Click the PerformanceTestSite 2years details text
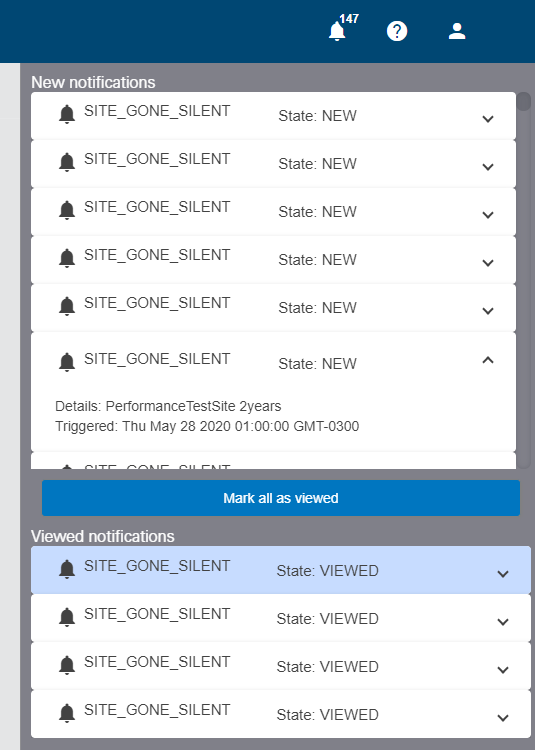This screenshot has width=535, height=750. pyautogui.click(x=193, y=406)
